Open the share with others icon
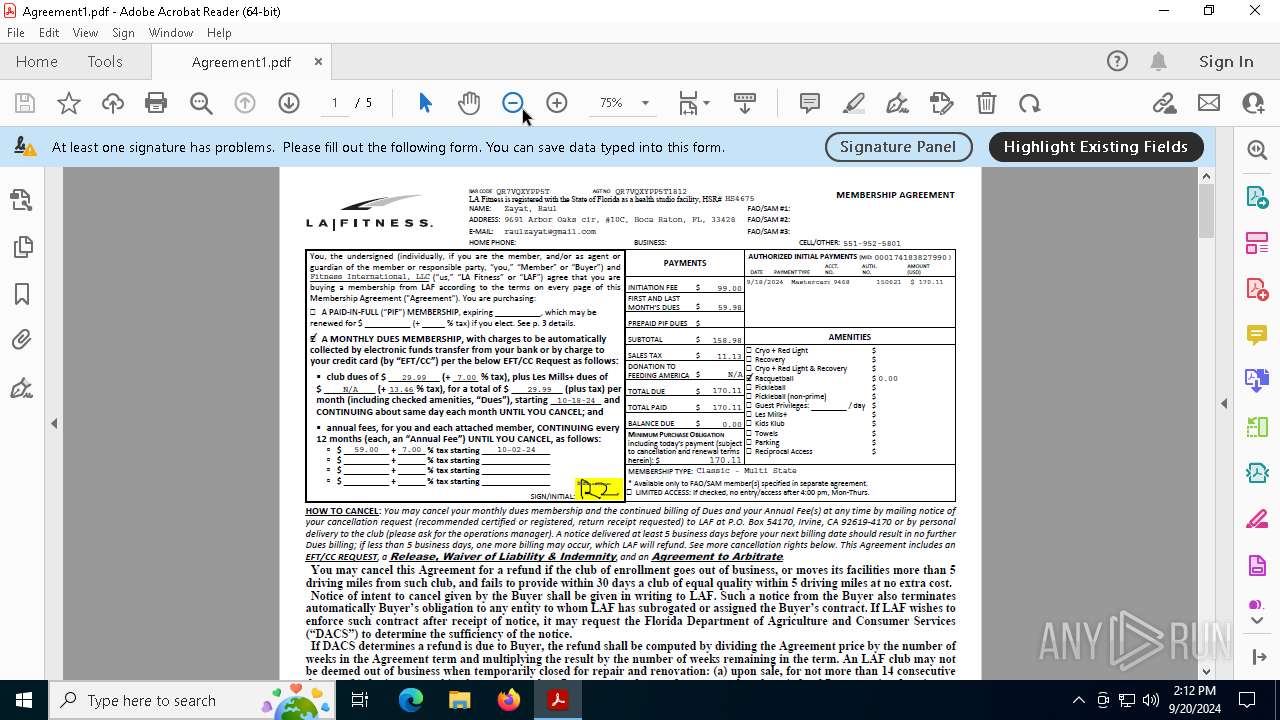The height and width of the screenshot is (720, 1280). tap(1253, 103)
